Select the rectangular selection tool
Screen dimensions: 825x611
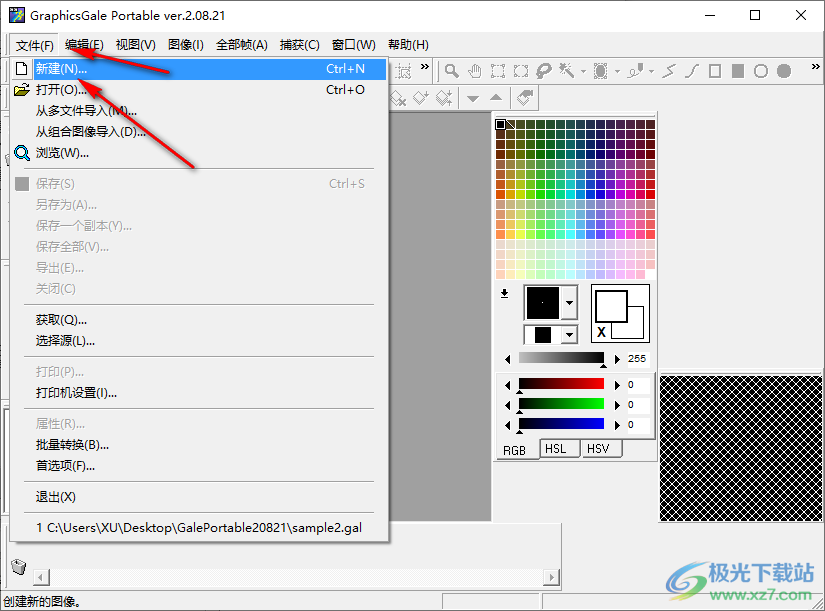(x=498, y=71)
